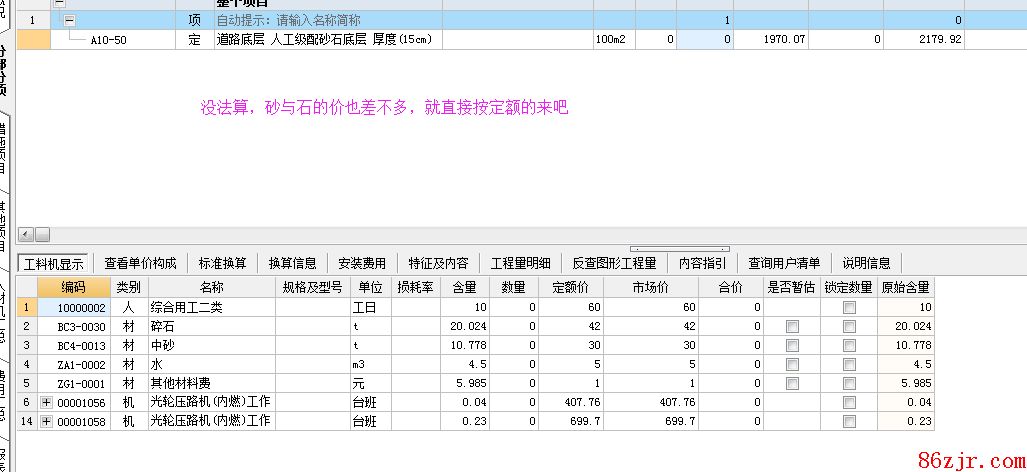The width and height of the screenshot is (1027, 472).
Task: Collapse the item row 1 tree node
Action: [x=69, y=20]
